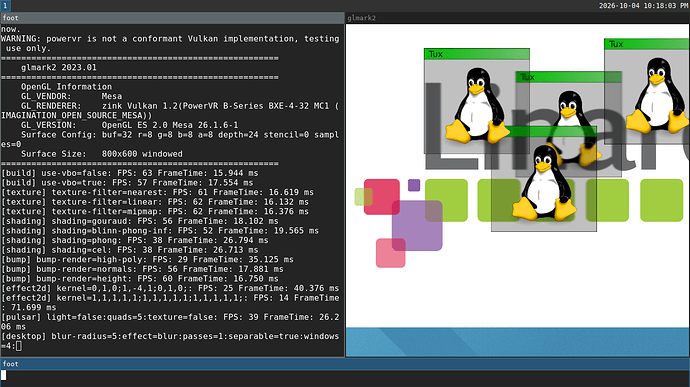Click the texture-filter=linear result line
This screenshot has height=387, width=690.
pos(155,202)
